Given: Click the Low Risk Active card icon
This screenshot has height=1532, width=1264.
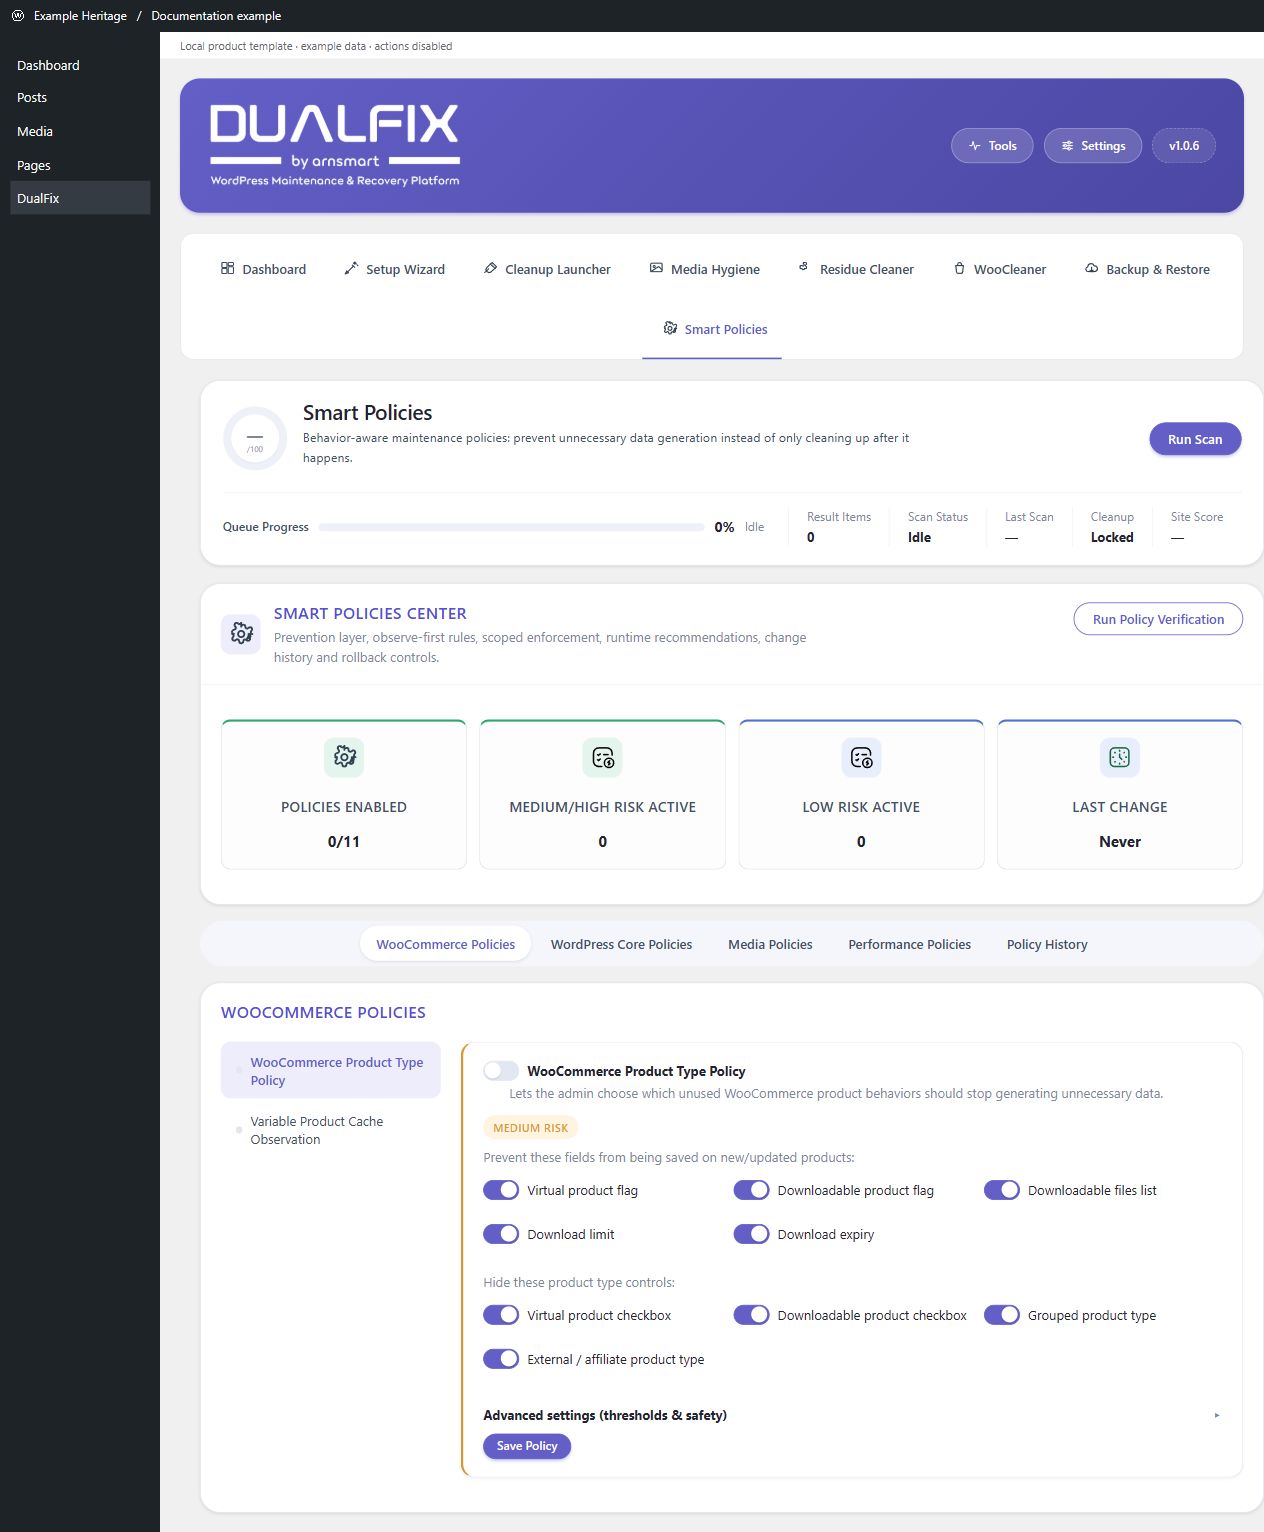Looking at the screenshot, I should (x=861, y=757).
